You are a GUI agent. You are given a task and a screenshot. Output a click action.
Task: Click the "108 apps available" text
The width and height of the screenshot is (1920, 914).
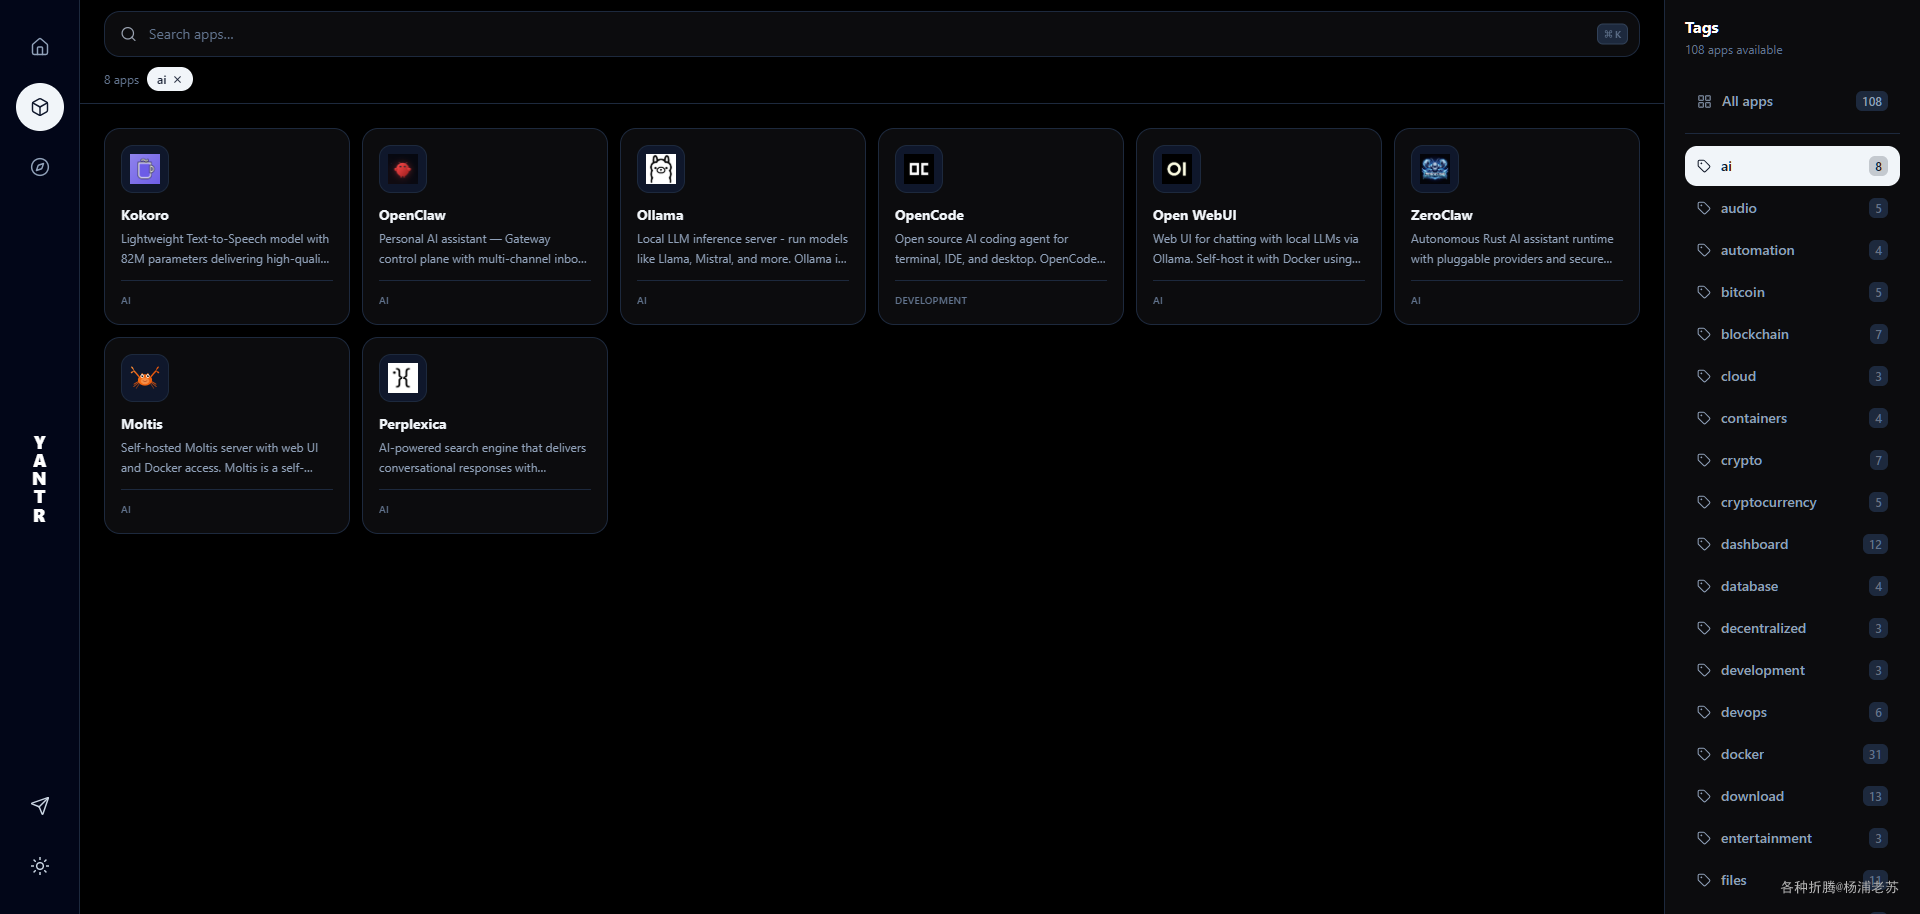coord(1733,50)
